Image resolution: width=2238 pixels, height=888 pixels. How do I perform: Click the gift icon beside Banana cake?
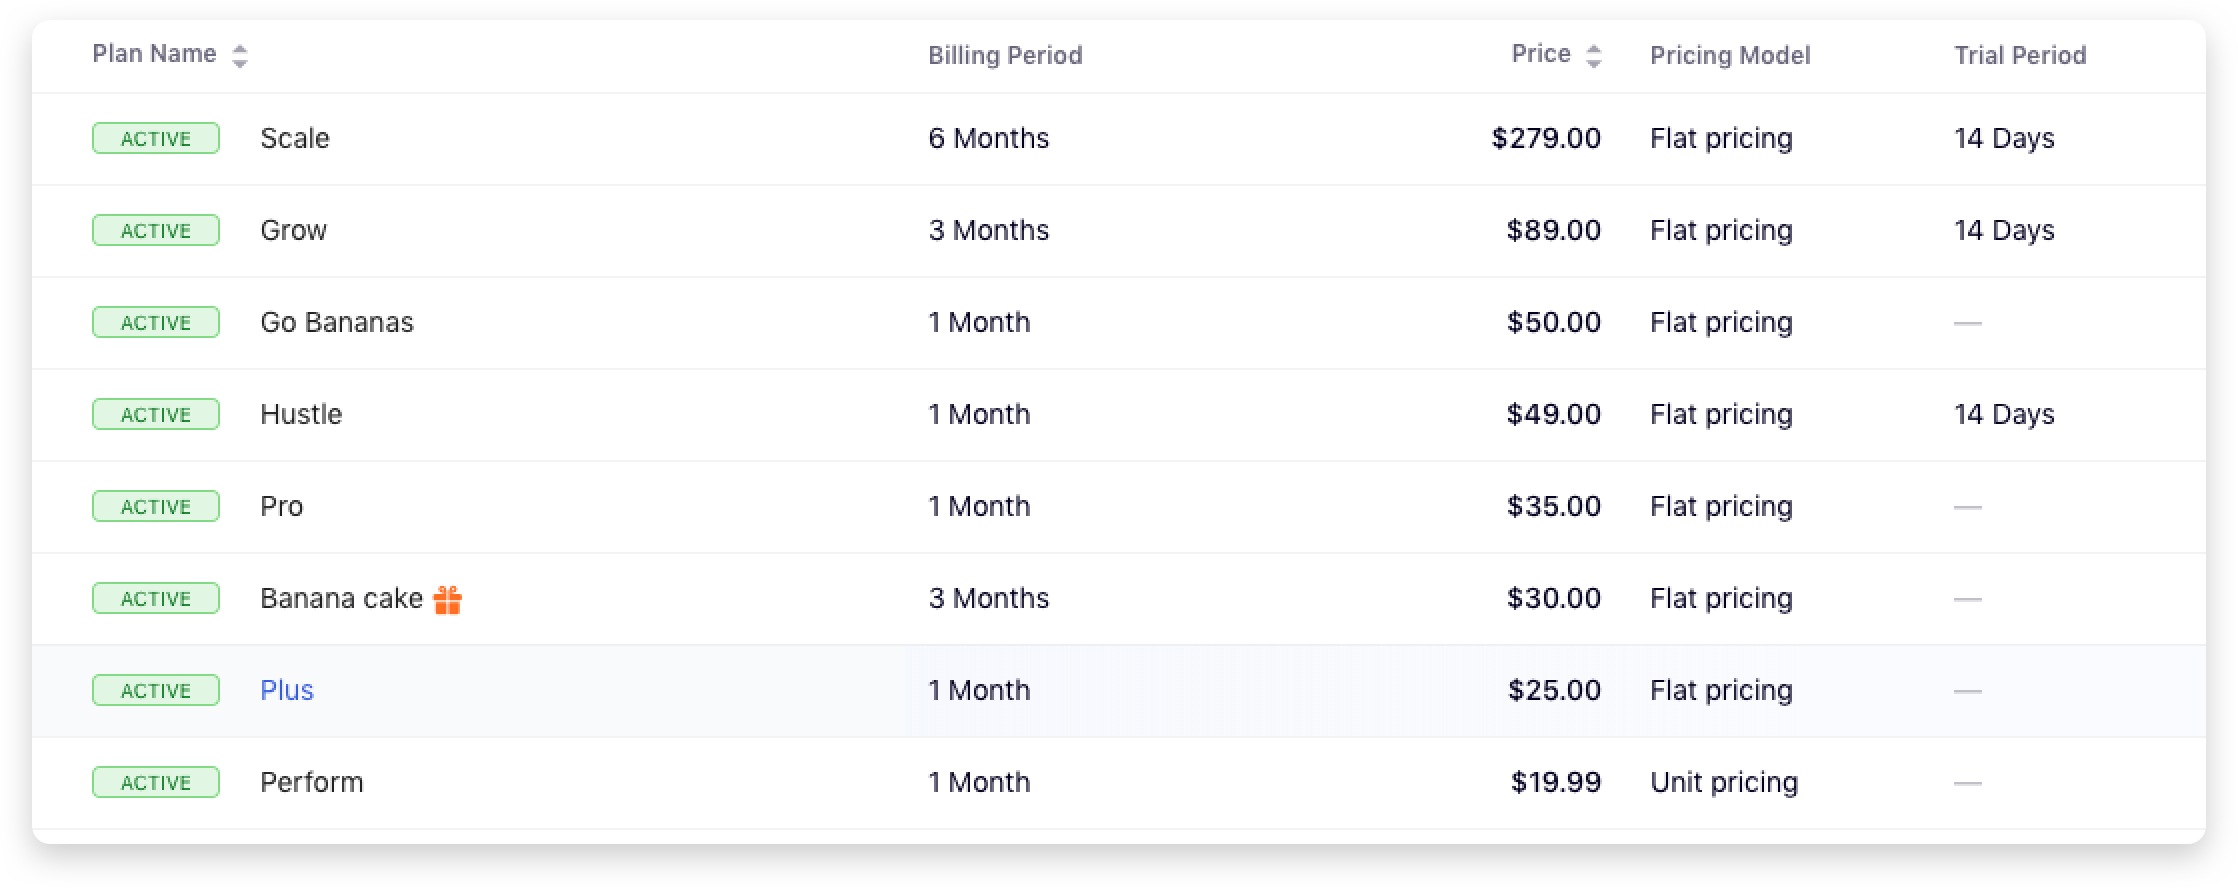pyautogui.click(x=451, y=597)
